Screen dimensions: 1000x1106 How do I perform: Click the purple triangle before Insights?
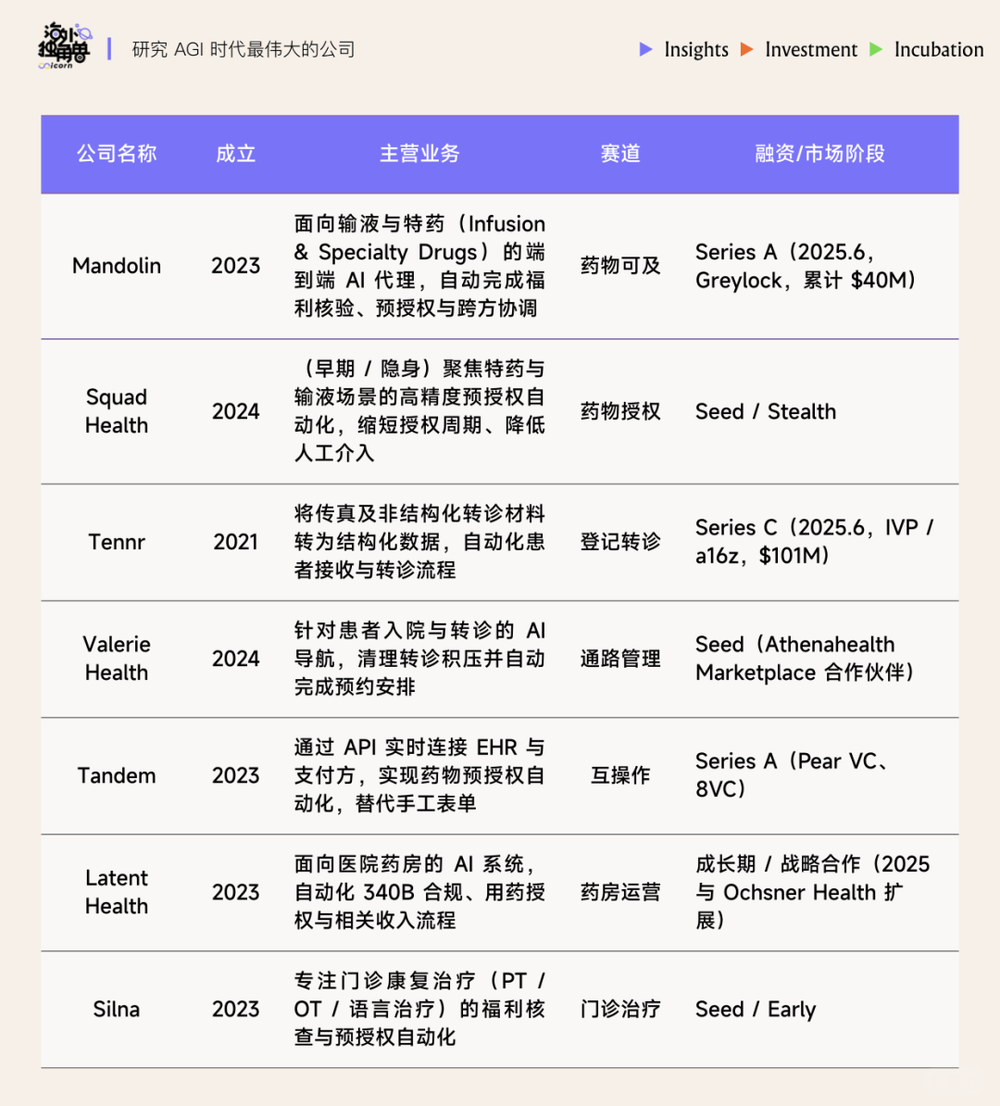pyautogui.click(x=646, y=50)
